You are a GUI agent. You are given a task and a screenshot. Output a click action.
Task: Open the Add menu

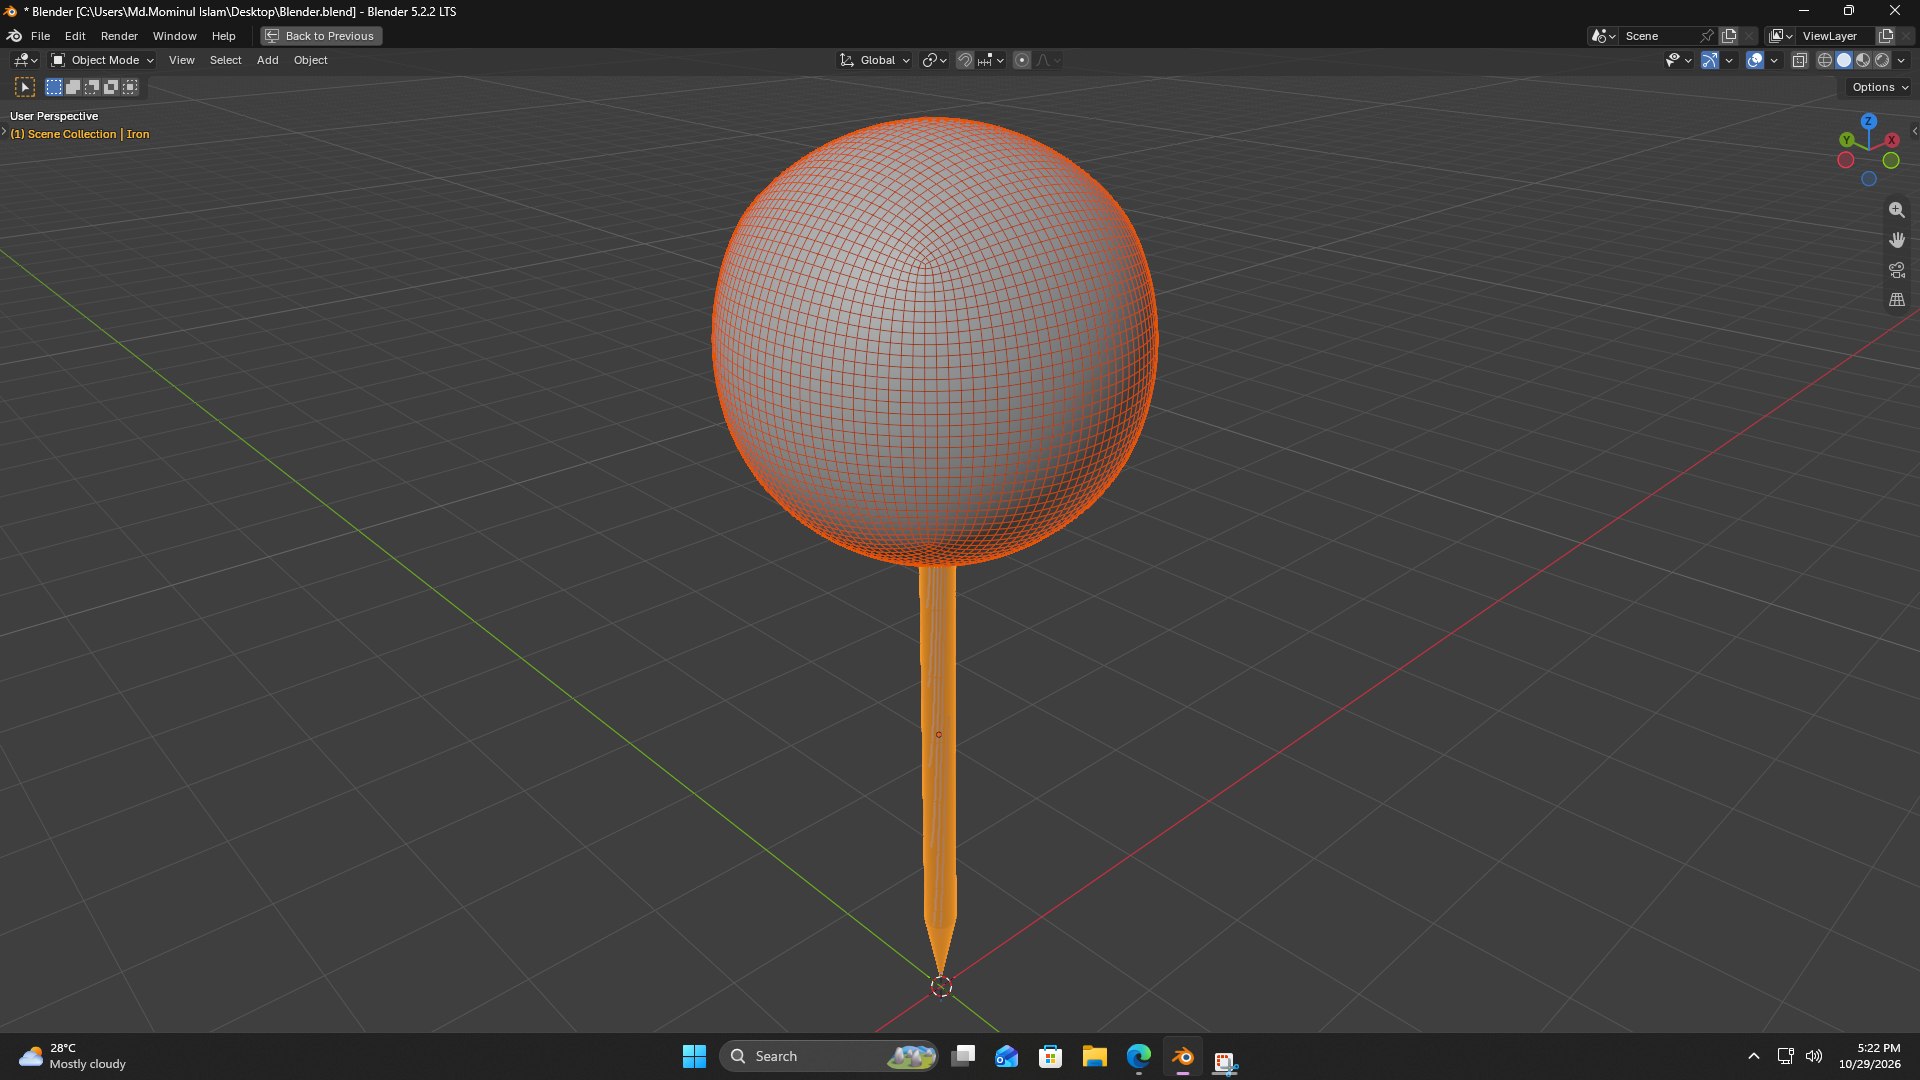click(x=267, y=60)
